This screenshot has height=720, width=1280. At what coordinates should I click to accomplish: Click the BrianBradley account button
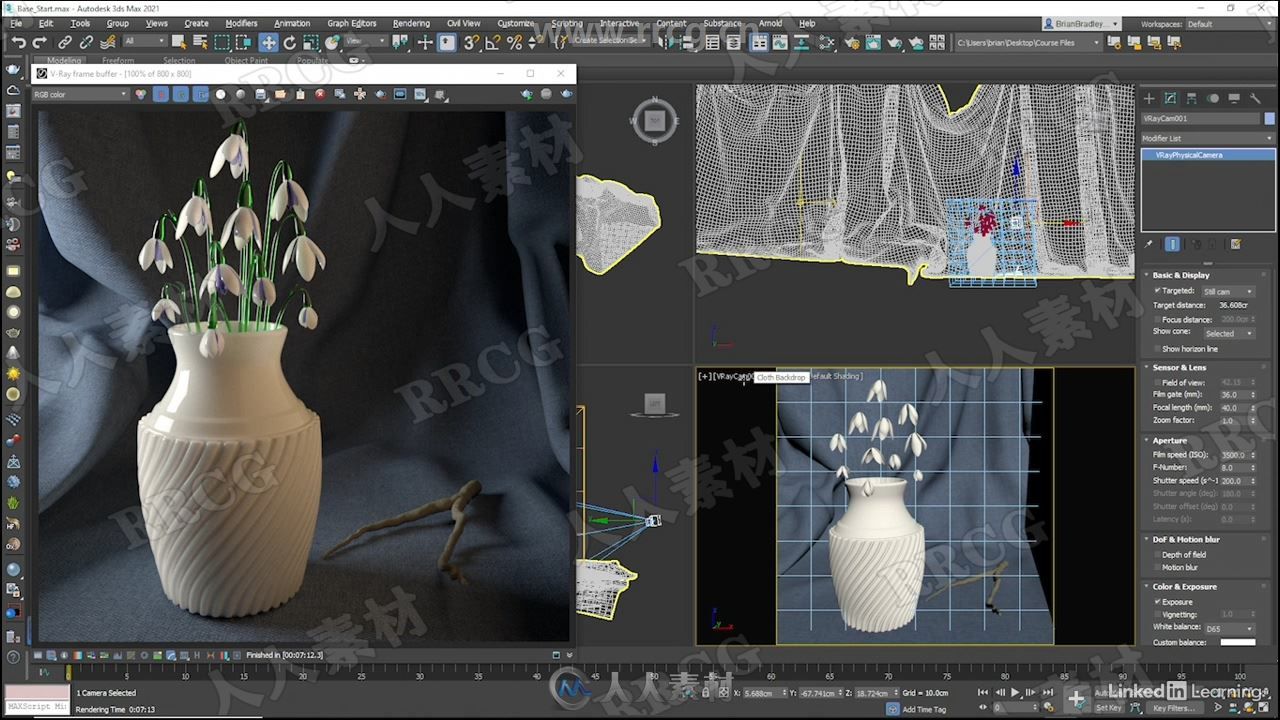pos(1080,23)
